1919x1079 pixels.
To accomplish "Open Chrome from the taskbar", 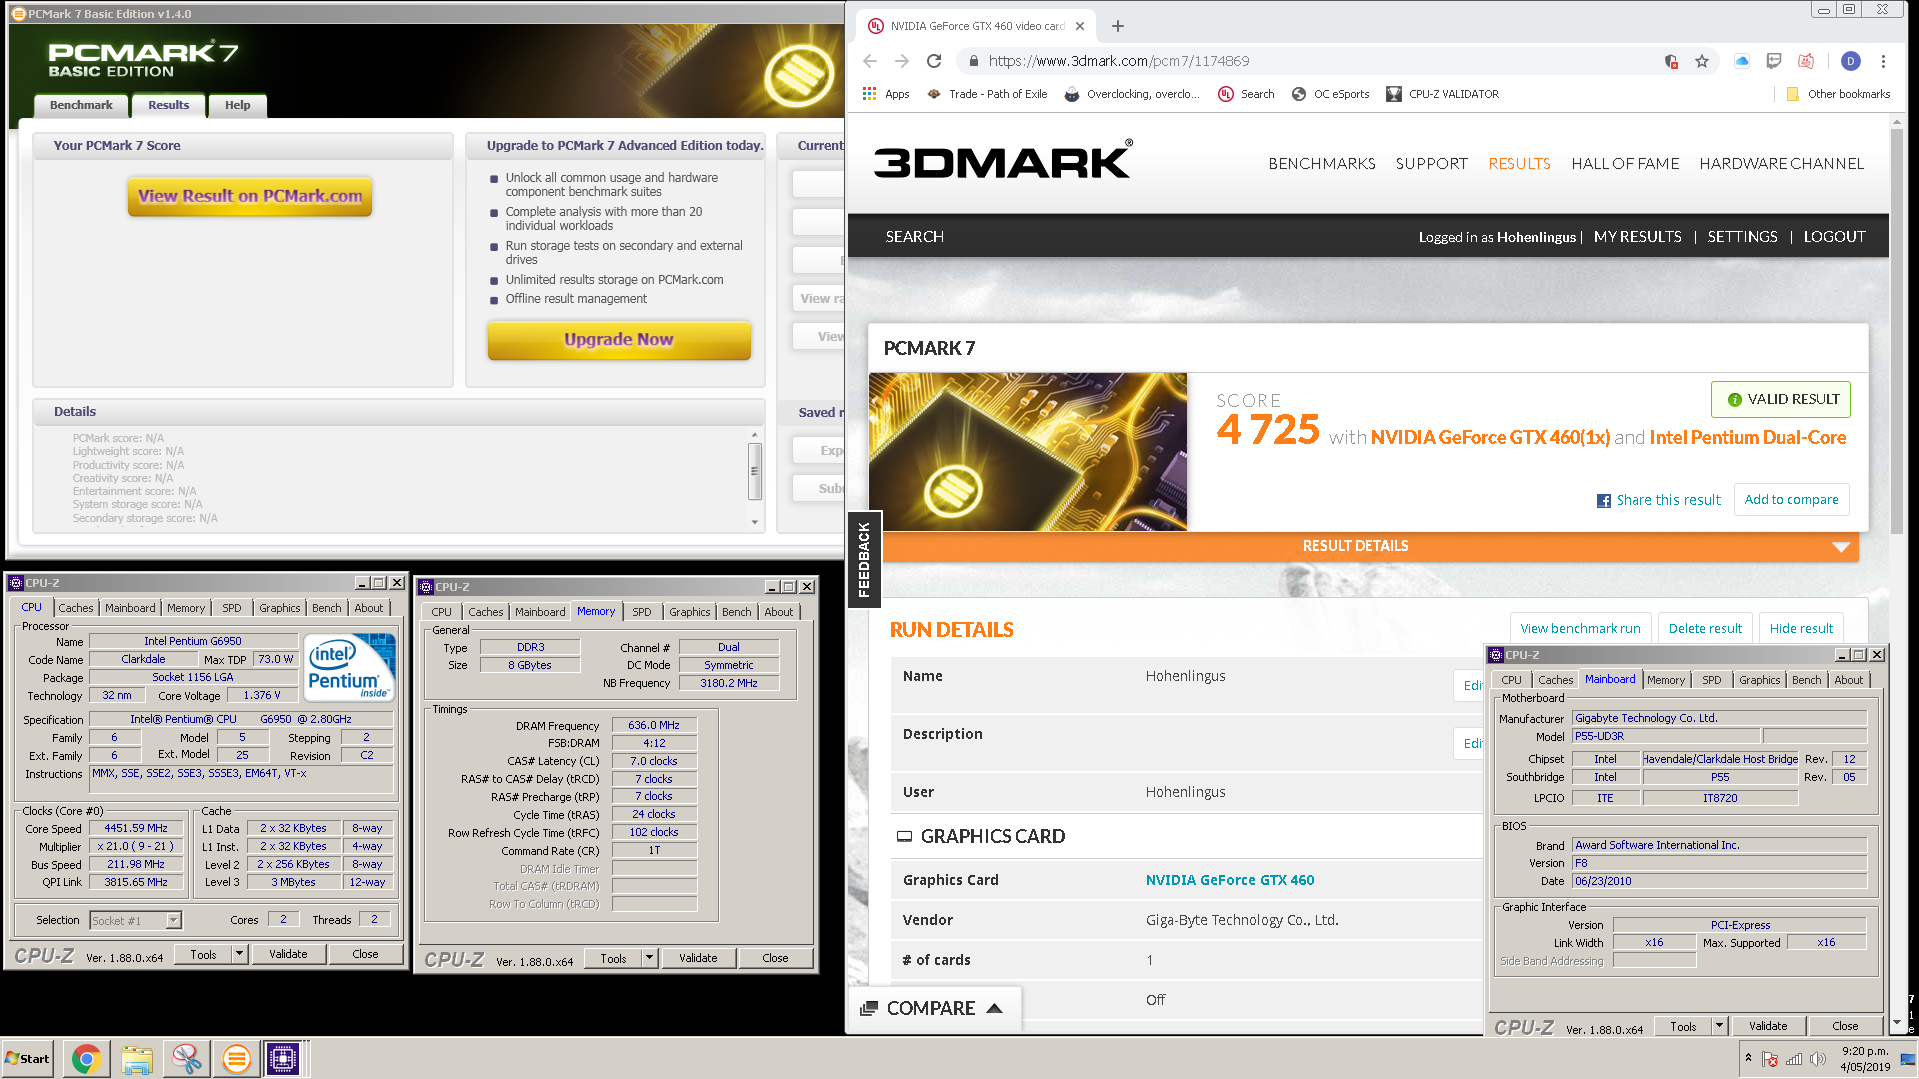I will coord(87,1059).
